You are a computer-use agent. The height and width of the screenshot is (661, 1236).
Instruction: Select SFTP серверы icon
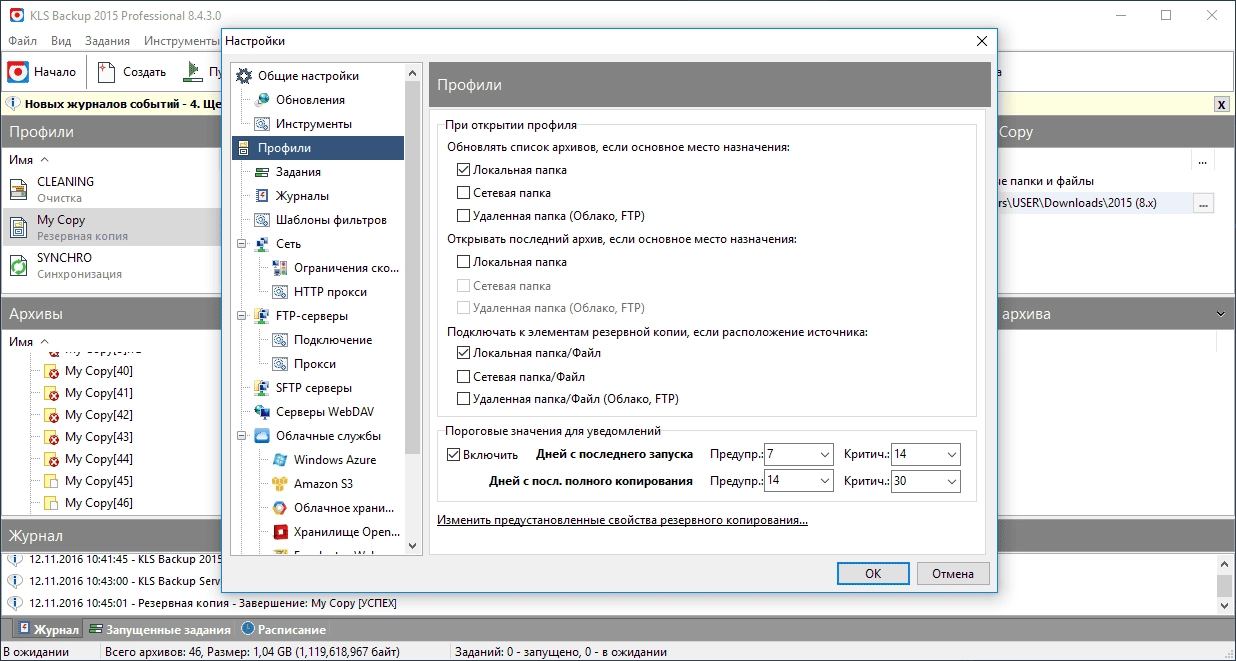click(x=262, y=388)
